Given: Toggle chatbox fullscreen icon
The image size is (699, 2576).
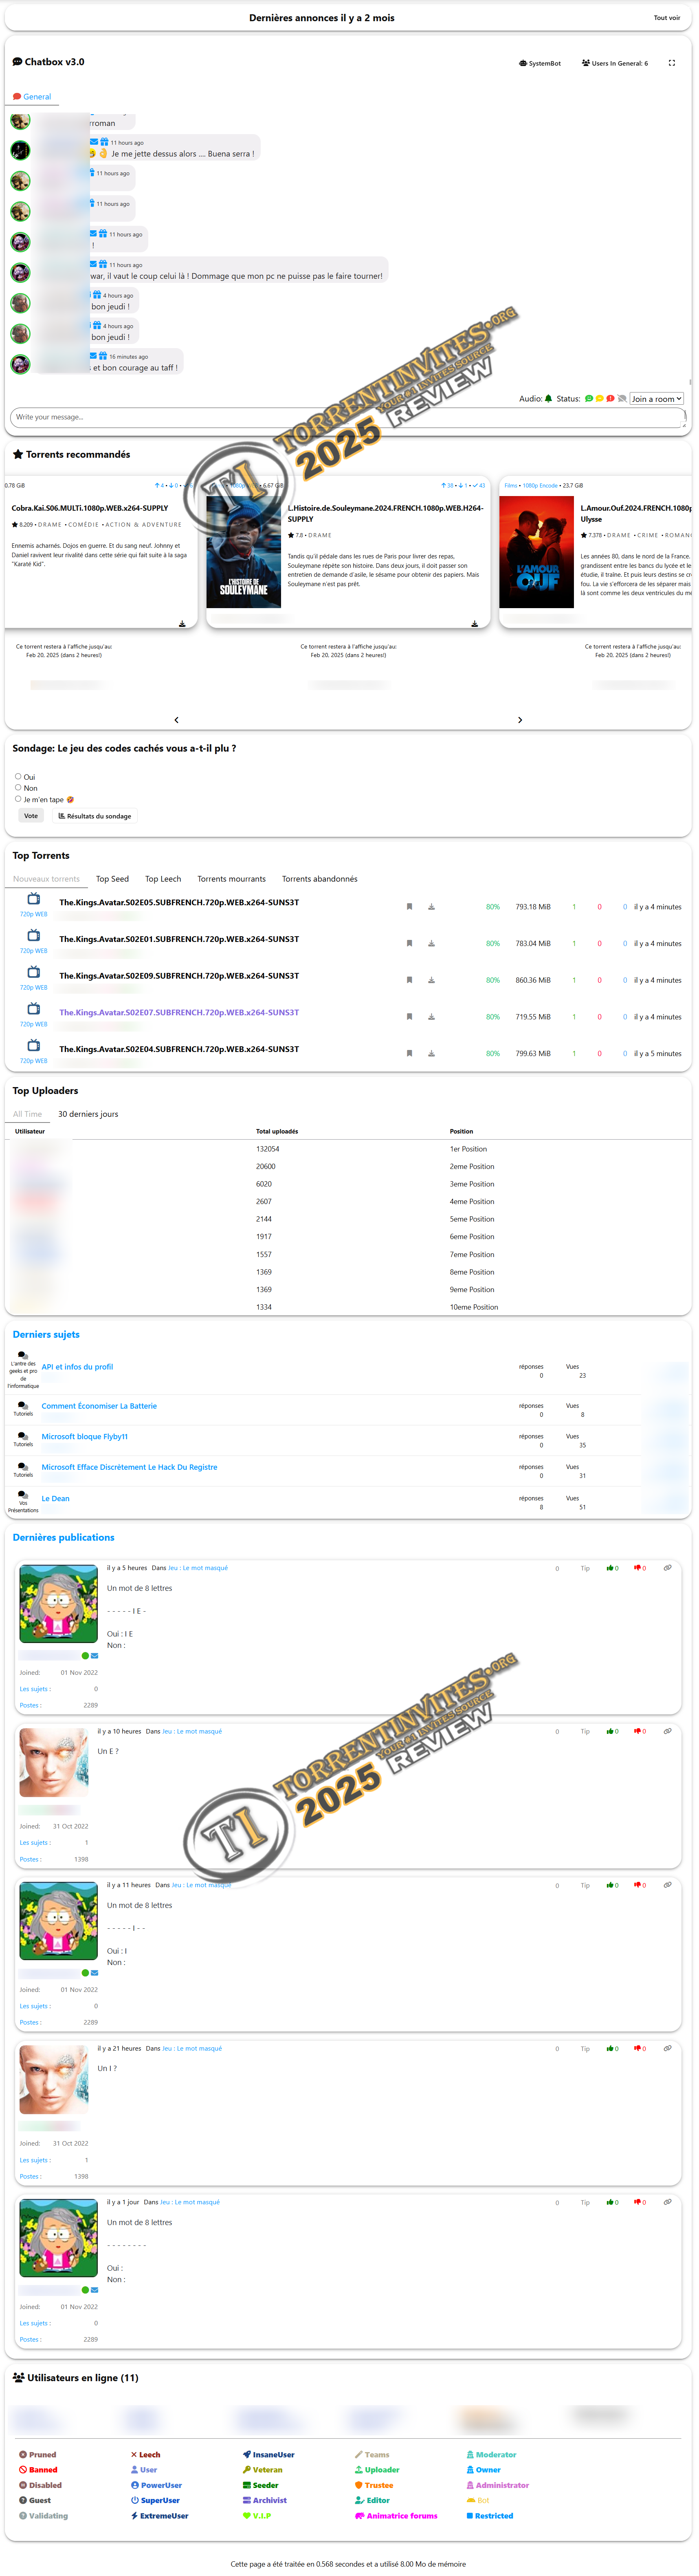Looking at the screenshot, I should pyautogui.click(x=672, y=63).
